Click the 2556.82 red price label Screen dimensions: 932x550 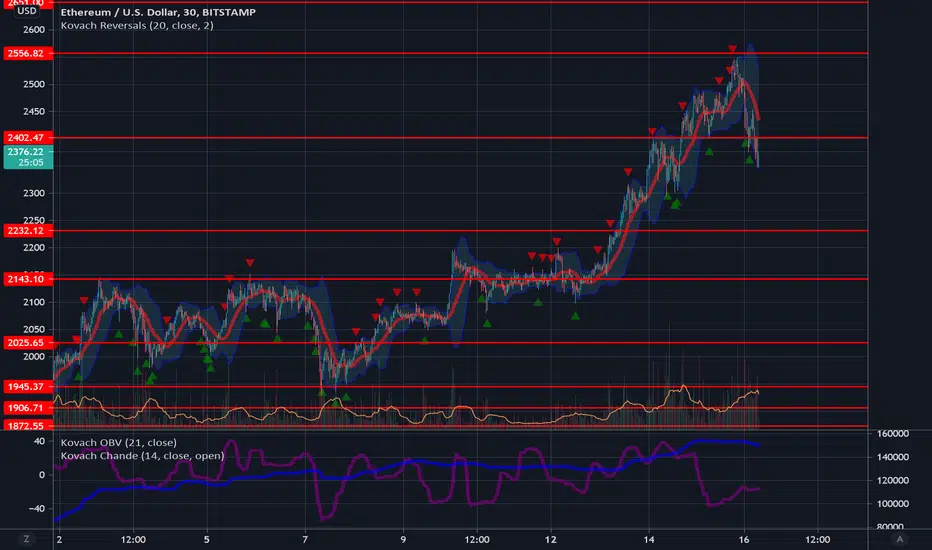click(28, 54)
